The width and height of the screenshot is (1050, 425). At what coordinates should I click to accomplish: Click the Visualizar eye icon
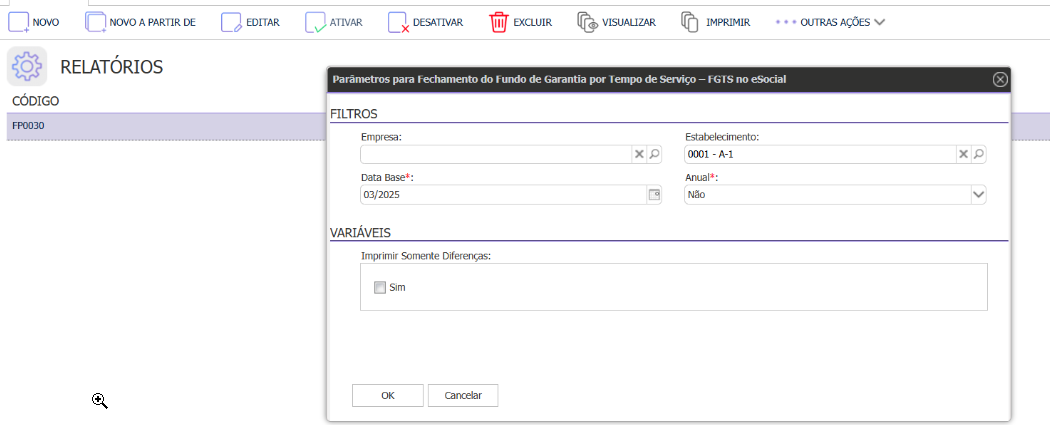click(x=588, y=22)
